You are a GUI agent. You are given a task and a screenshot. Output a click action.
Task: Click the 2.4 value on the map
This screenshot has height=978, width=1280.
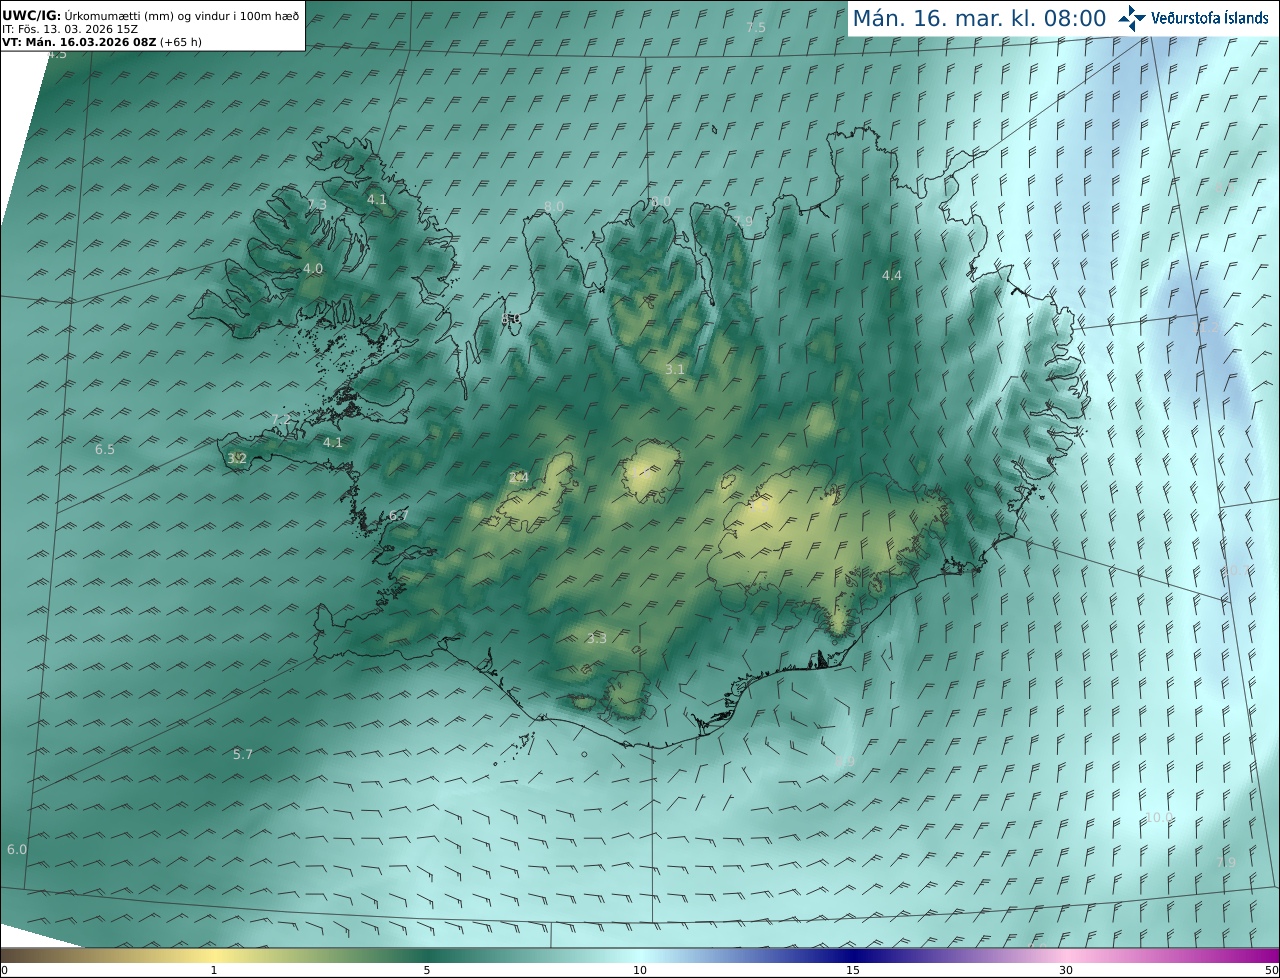519,478
